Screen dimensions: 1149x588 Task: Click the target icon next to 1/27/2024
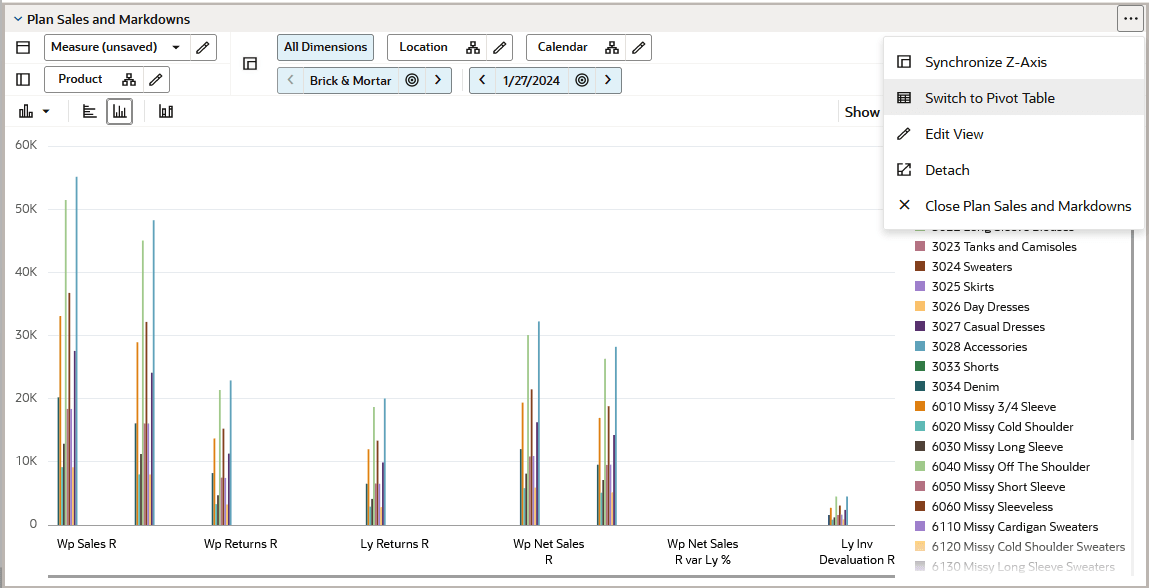click(x=582, y=81)
